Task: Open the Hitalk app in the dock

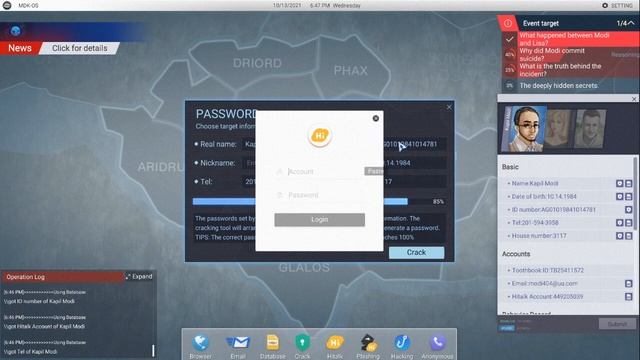Action: coord(335,346)
